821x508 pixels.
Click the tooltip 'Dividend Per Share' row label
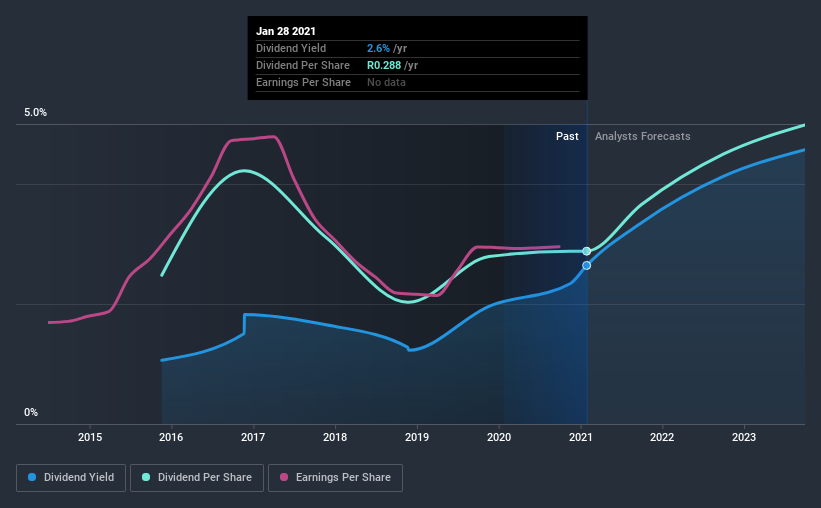(303, 65)
